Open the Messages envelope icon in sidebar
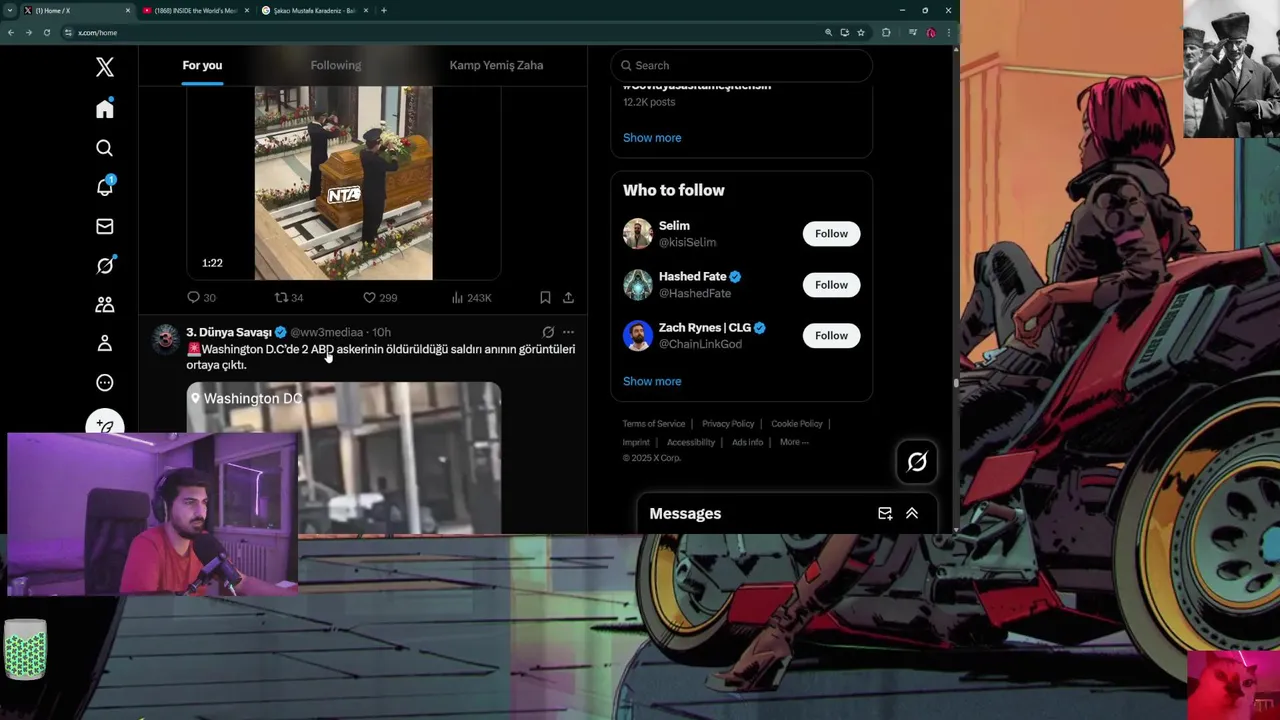This screenshot has width=1280, height=720. point(105,227)
